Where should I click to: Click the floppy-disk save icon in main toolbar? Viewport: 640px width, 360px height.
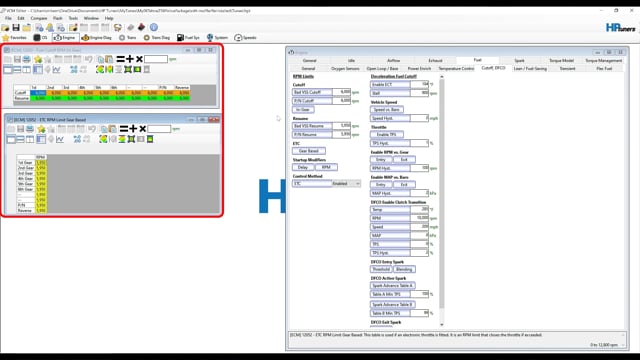coord(16,27)
